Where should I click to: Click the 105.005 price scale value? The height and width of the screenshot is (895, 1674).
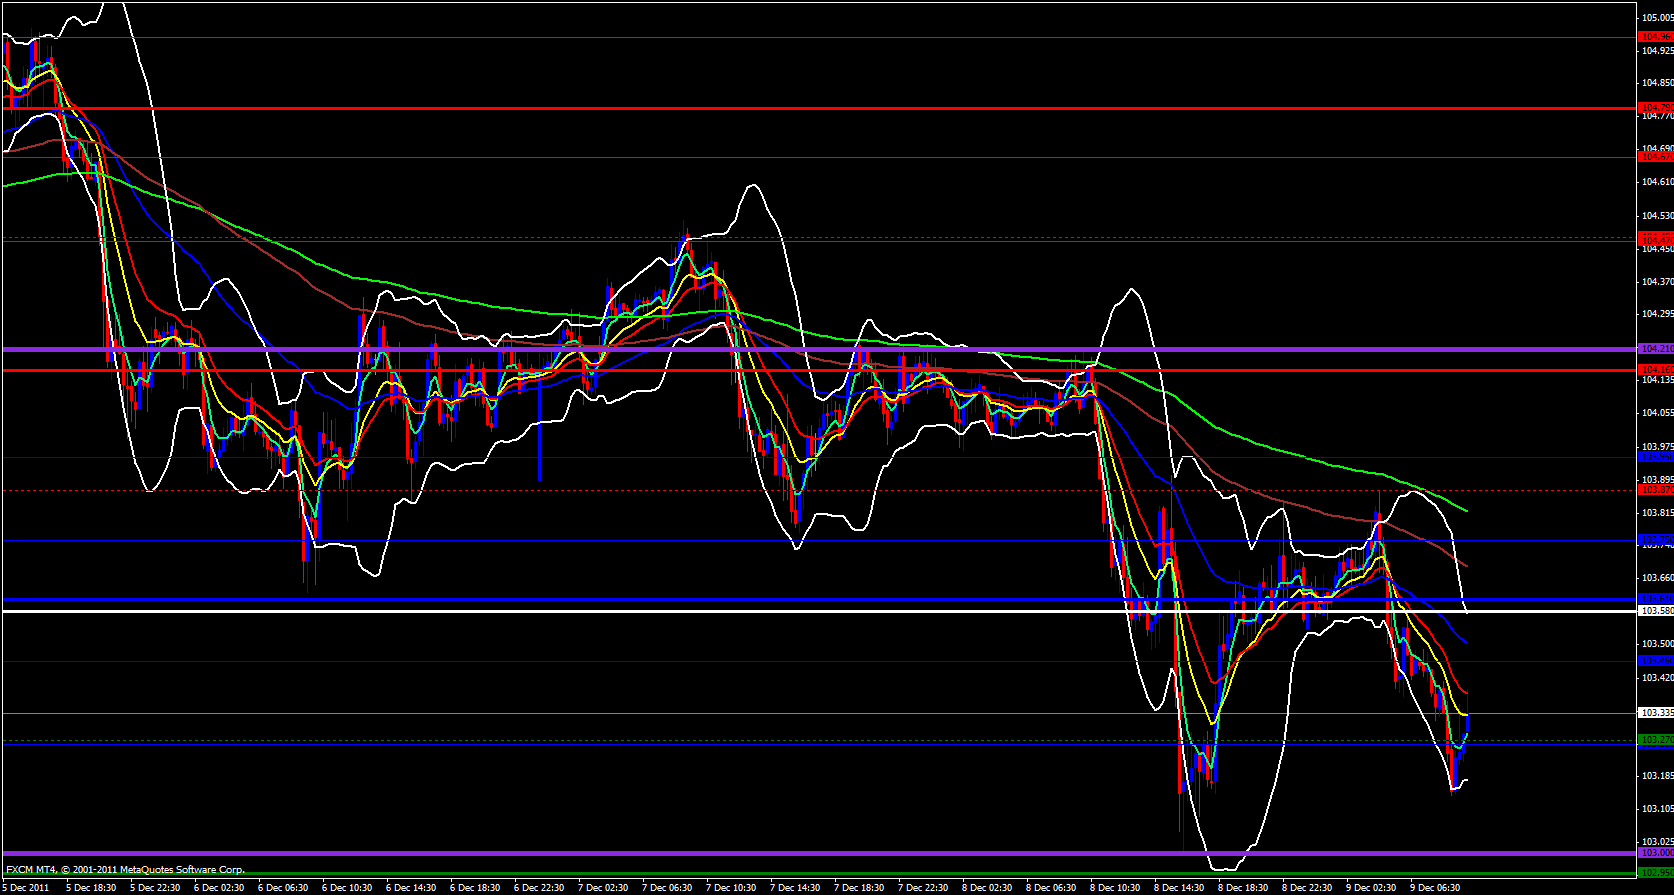(x=1656, y=17)
